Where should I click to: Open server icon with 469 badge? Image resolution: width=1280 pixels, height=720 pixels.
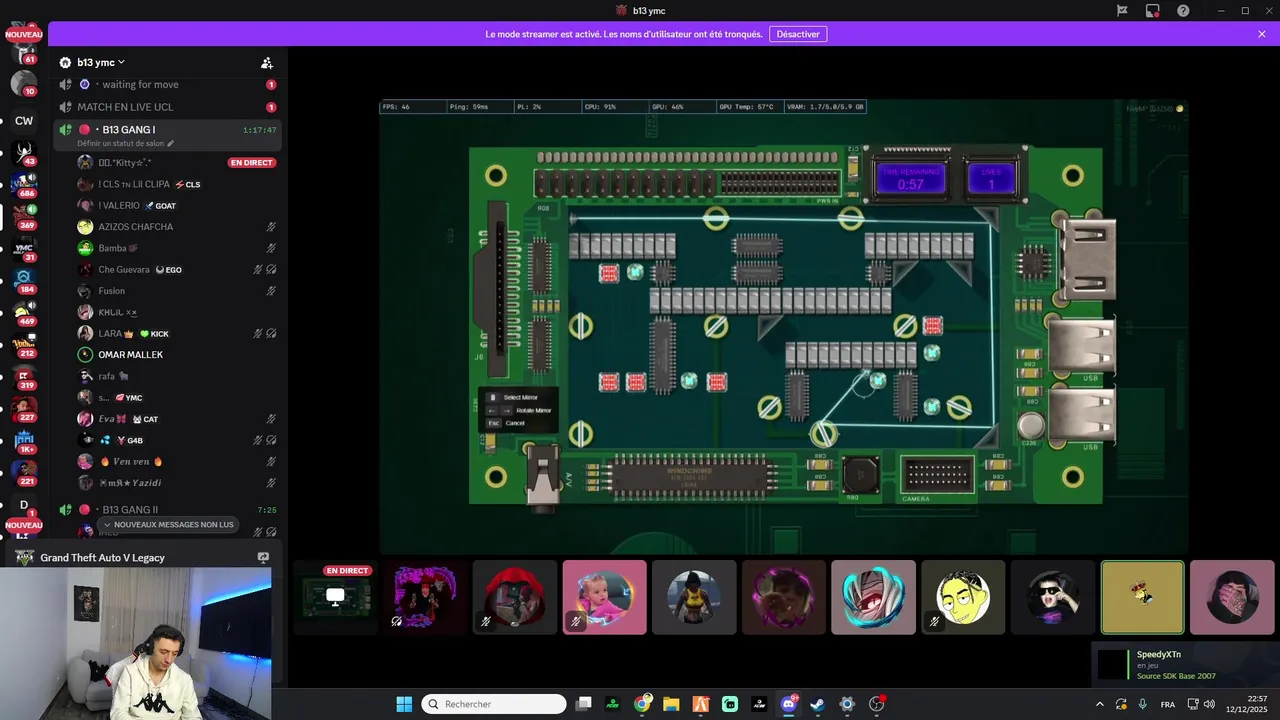(24, 312)
